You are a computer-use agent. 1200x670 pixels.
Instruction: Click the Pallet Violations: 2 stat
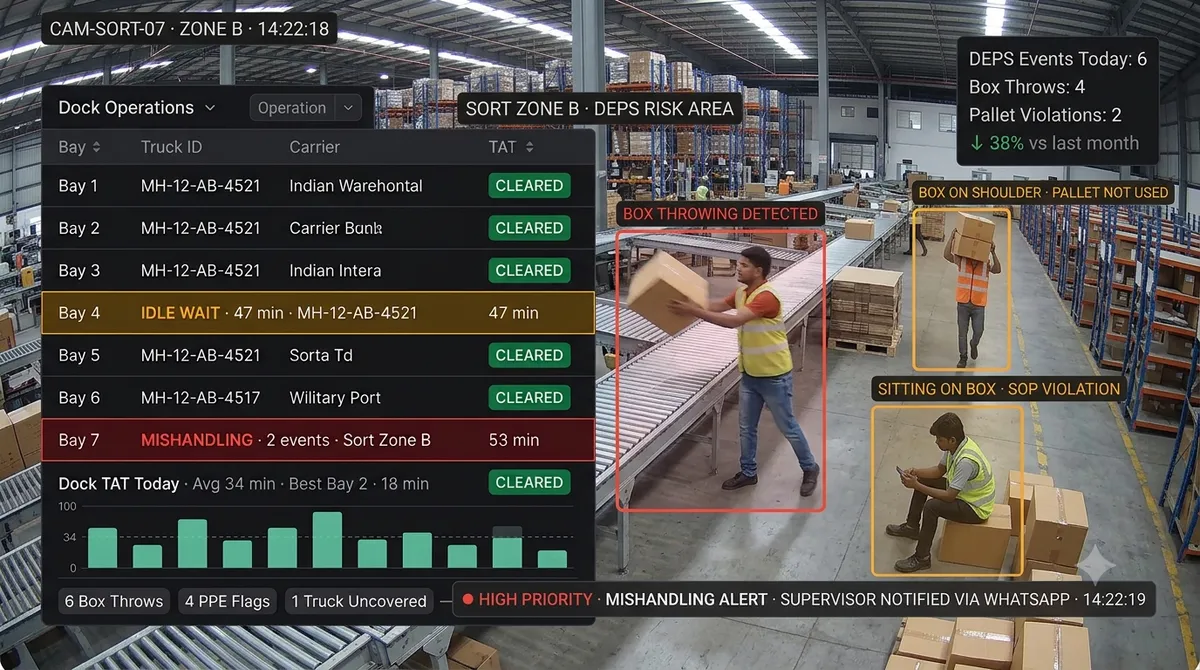pyautogui.click(x=1045, y=115)
